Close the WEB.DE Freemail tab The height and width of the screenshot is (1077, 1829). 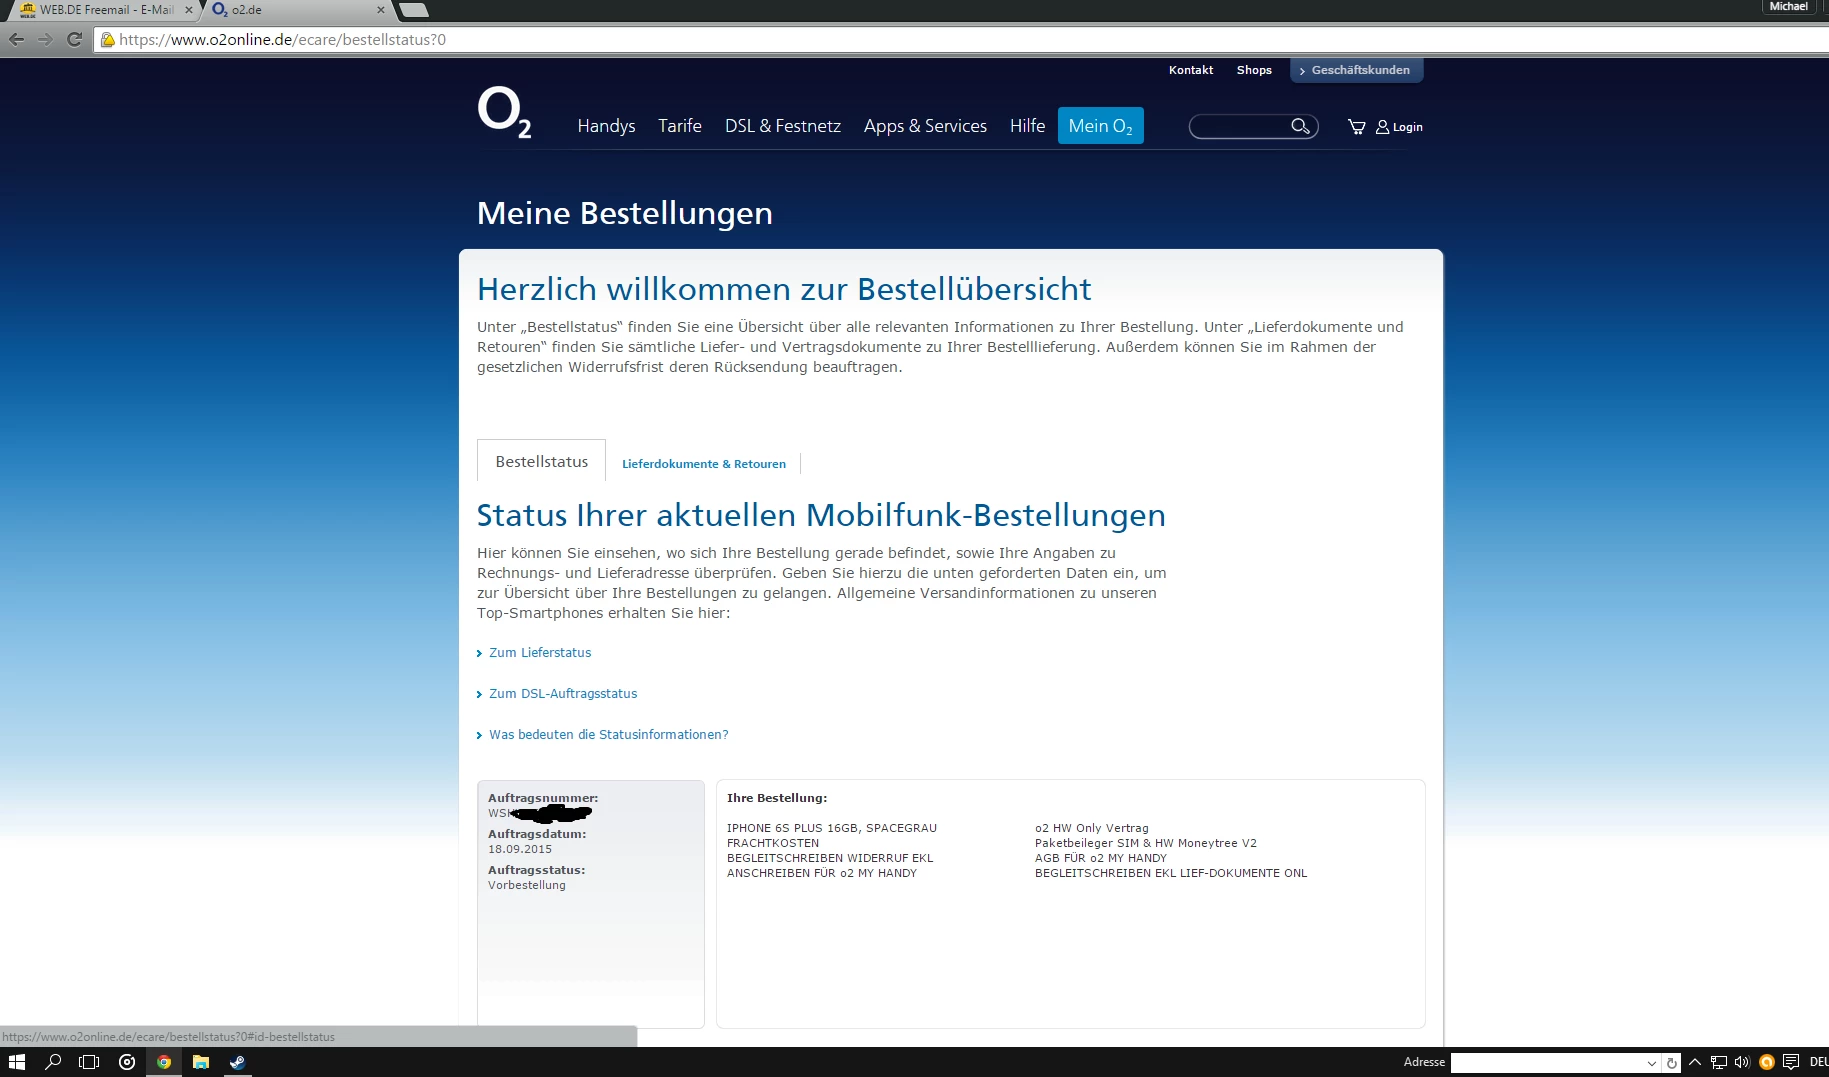click(x=189, y=10)
